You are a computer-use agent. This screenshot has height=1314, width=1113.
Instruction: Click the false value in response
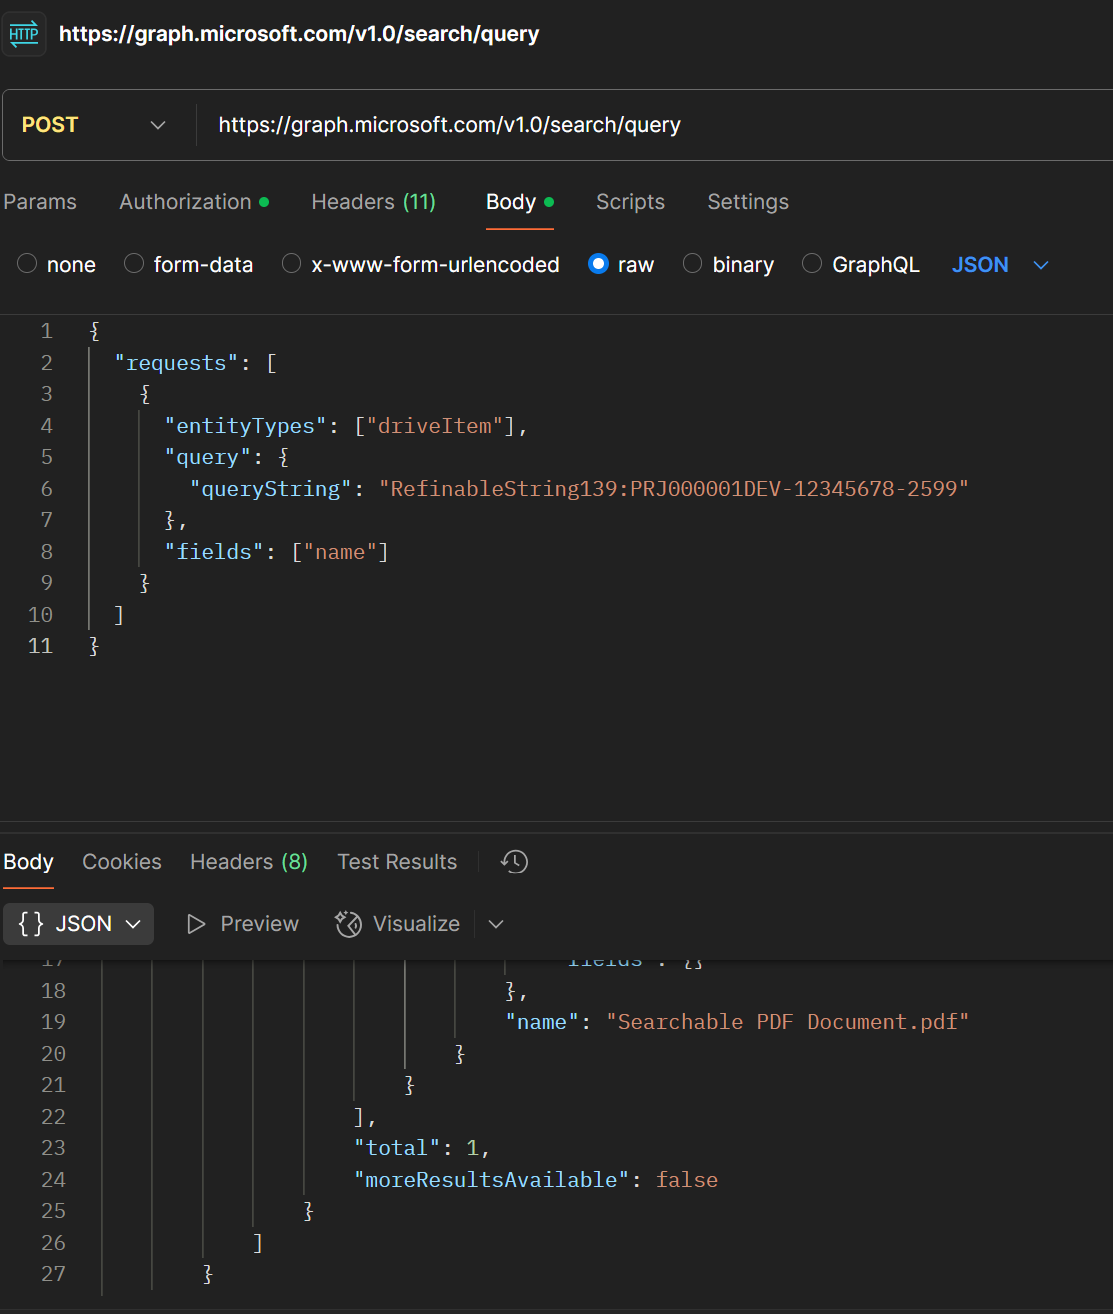pos(687,1180)
